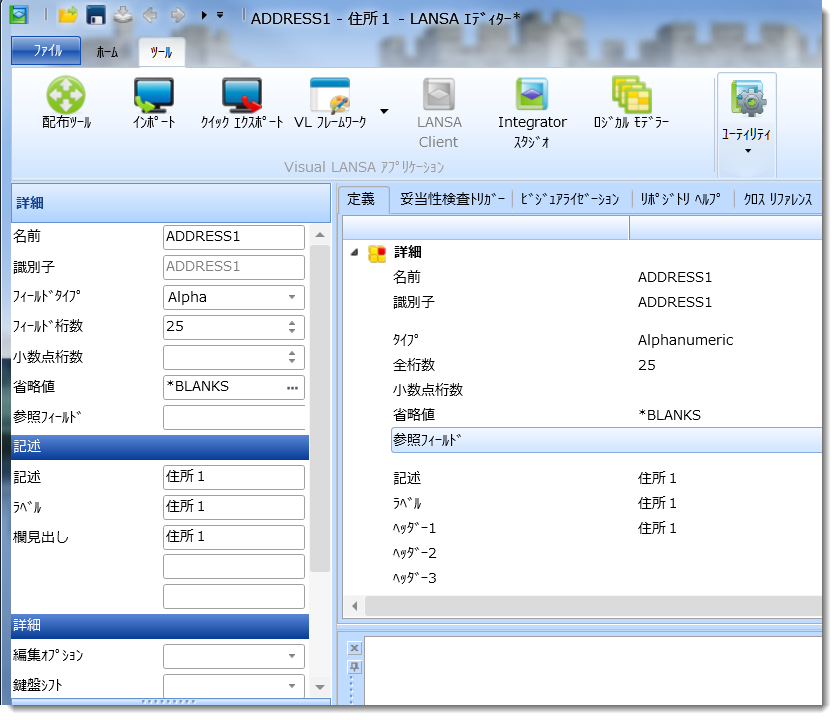This screenshot has height=720, width=837.
Task: Select the 識別子 row in definition tree
Action: click(607, 303)
